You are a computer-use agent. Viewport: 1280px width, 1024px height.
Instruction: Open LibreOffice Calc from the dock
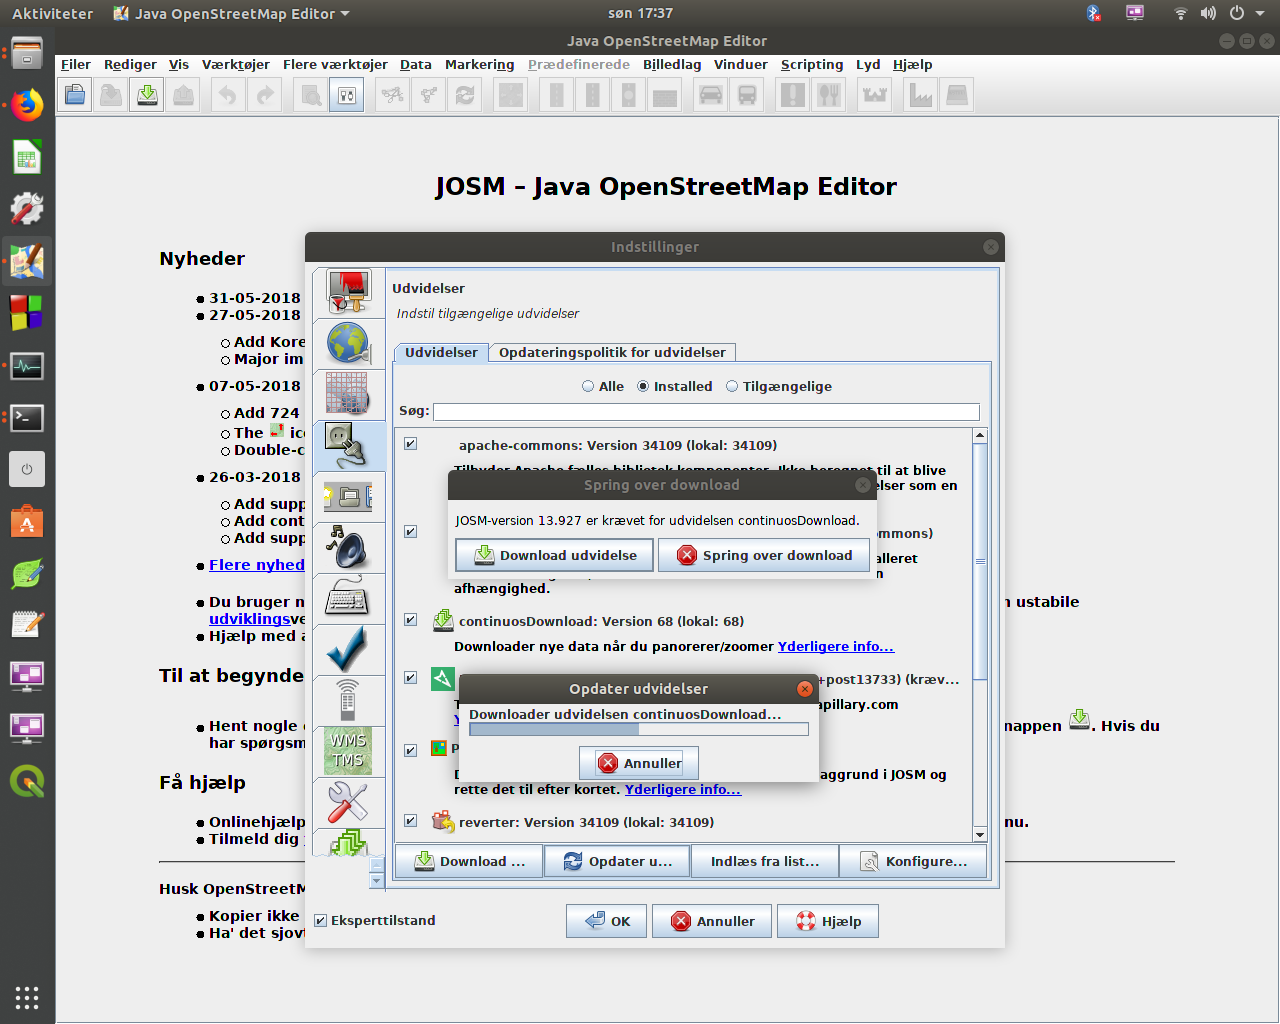27,158
